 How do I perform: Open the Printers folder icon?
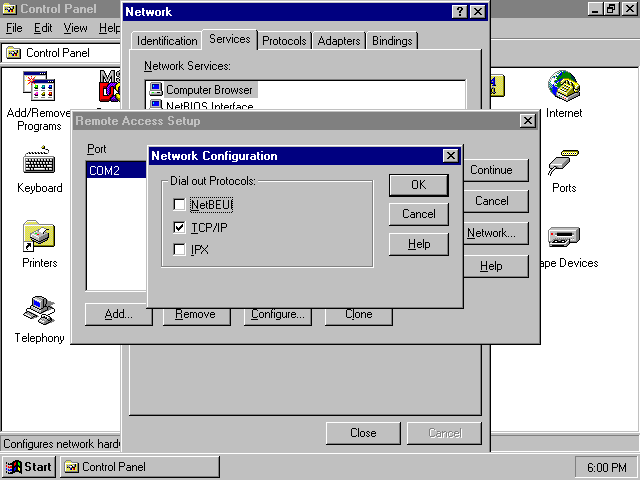(39, 236)
